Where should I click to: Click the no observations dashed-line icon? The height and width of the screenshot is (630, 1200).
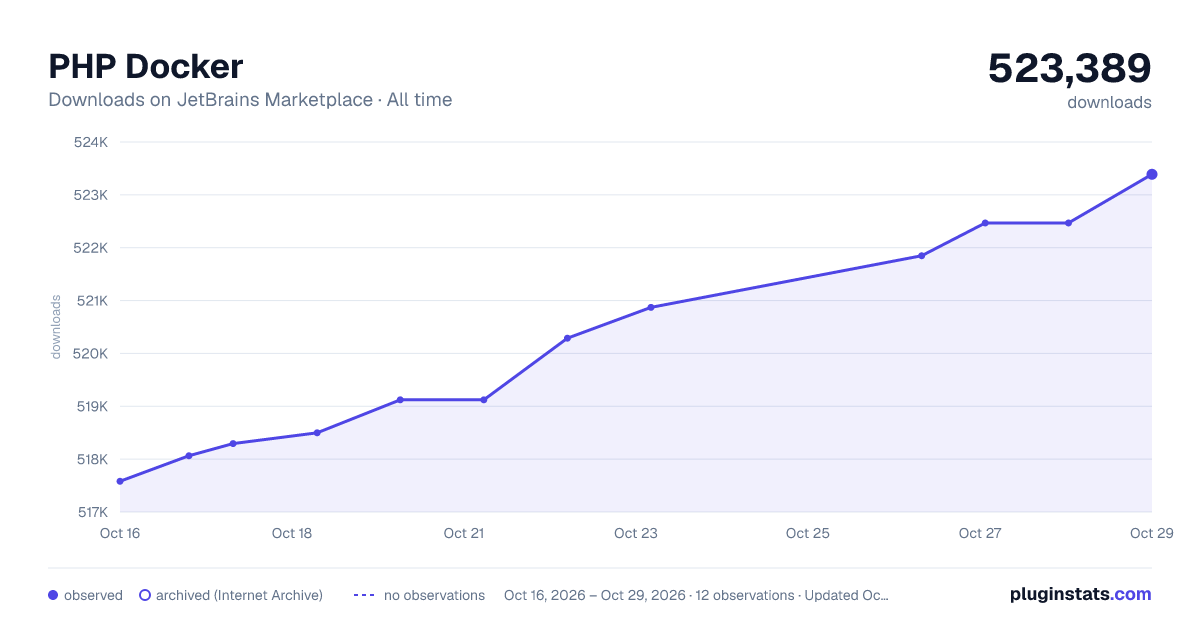point(364,595)
